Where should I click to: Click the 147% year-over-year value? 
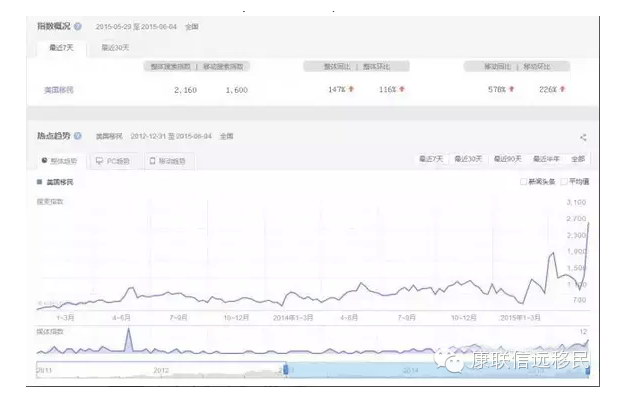pyautogui.click(x=337, y=90)
